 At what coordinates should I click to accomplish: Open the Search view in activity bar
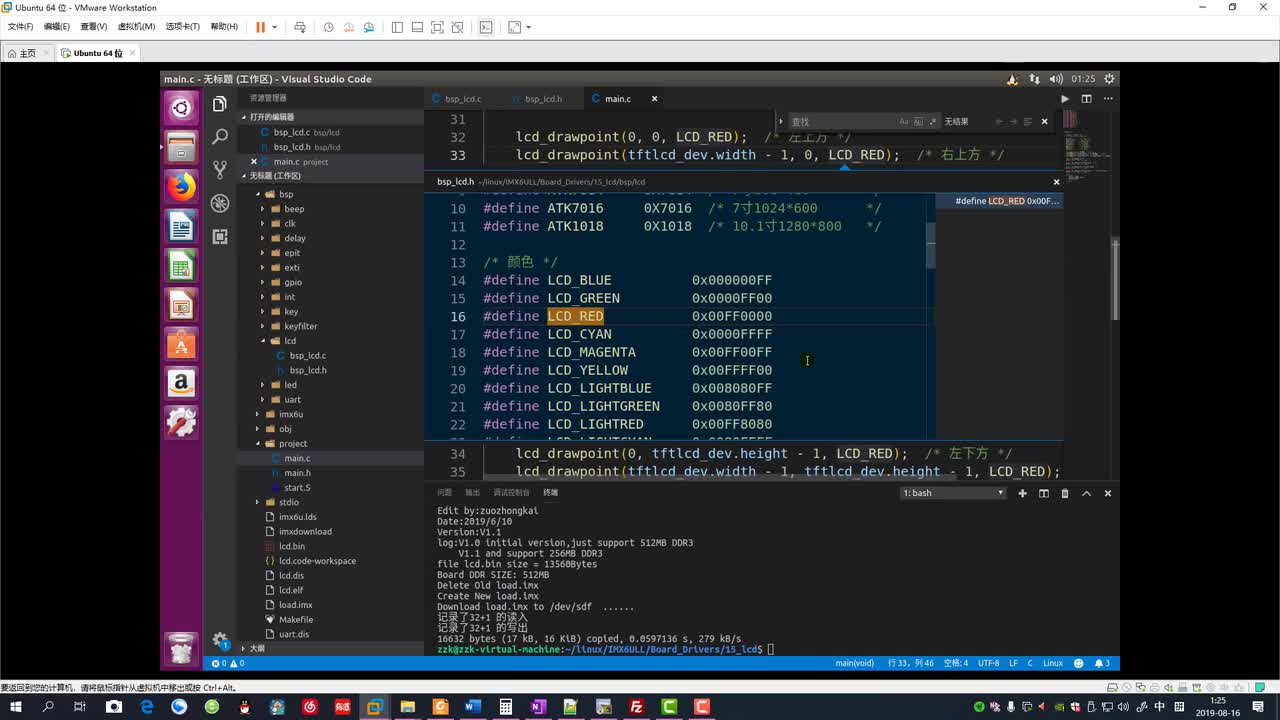tap(220, 137)
